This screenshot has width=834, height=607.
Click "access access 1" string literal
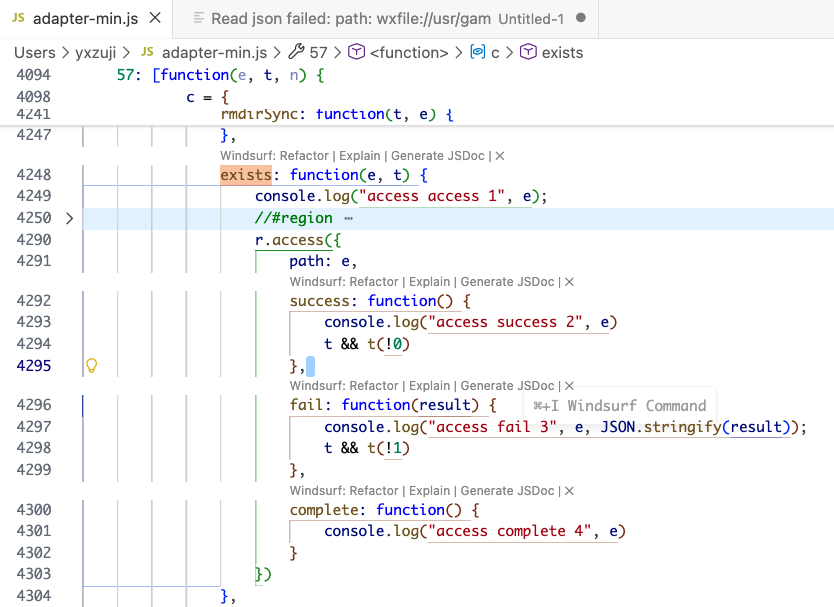click(x=431, y=196)
